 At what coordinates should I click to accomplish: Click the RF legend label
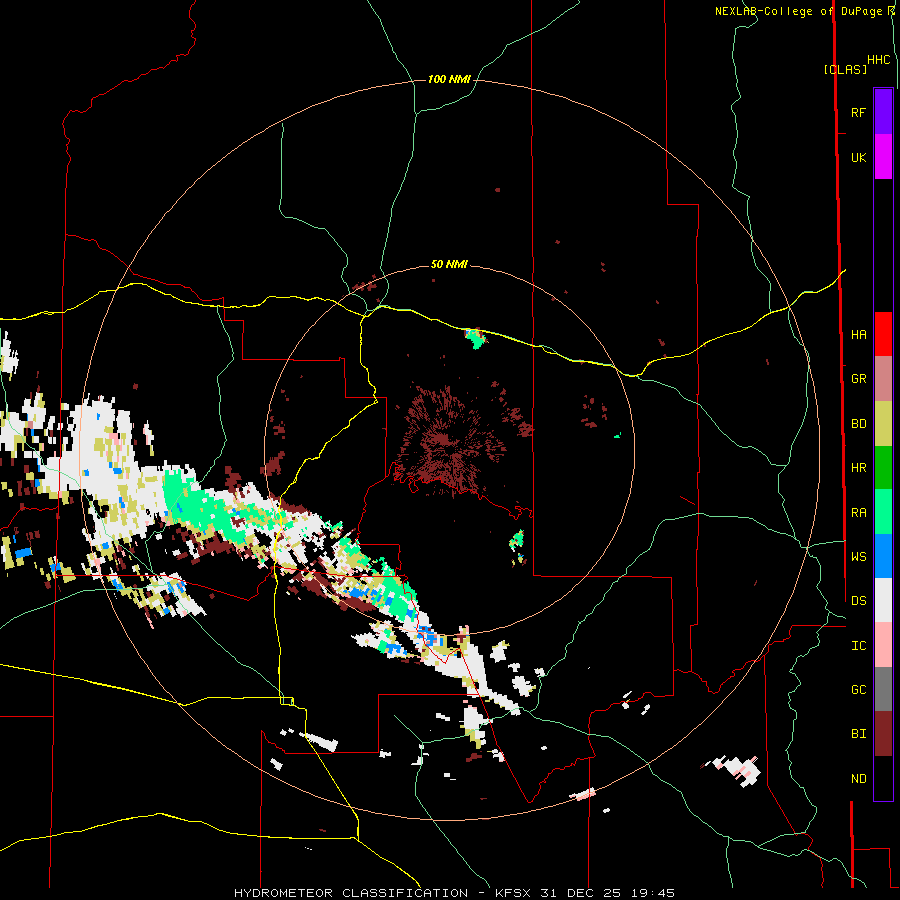tap(858, 112)
